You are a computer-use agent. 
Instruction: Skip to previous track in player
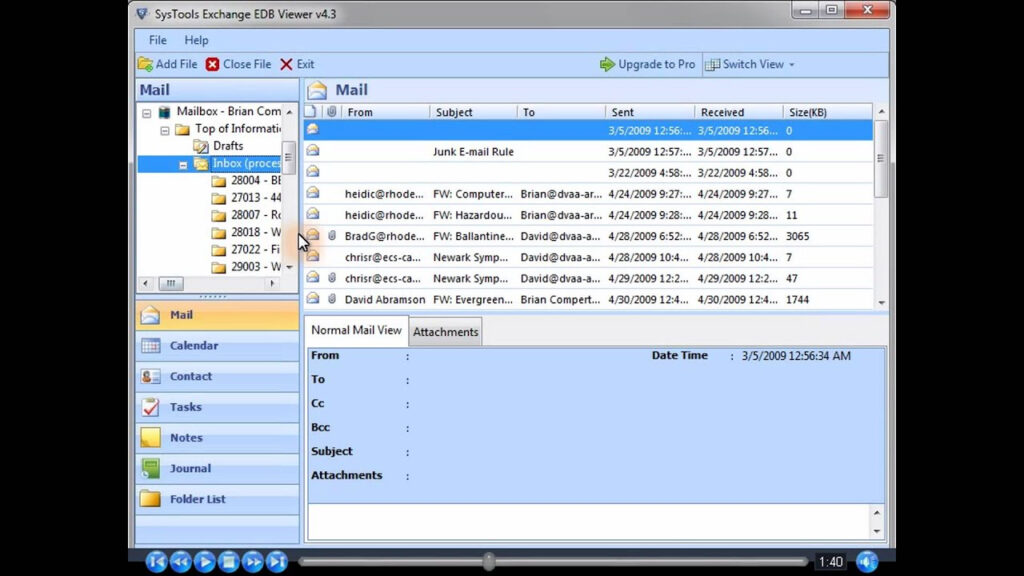pos(156,562)
